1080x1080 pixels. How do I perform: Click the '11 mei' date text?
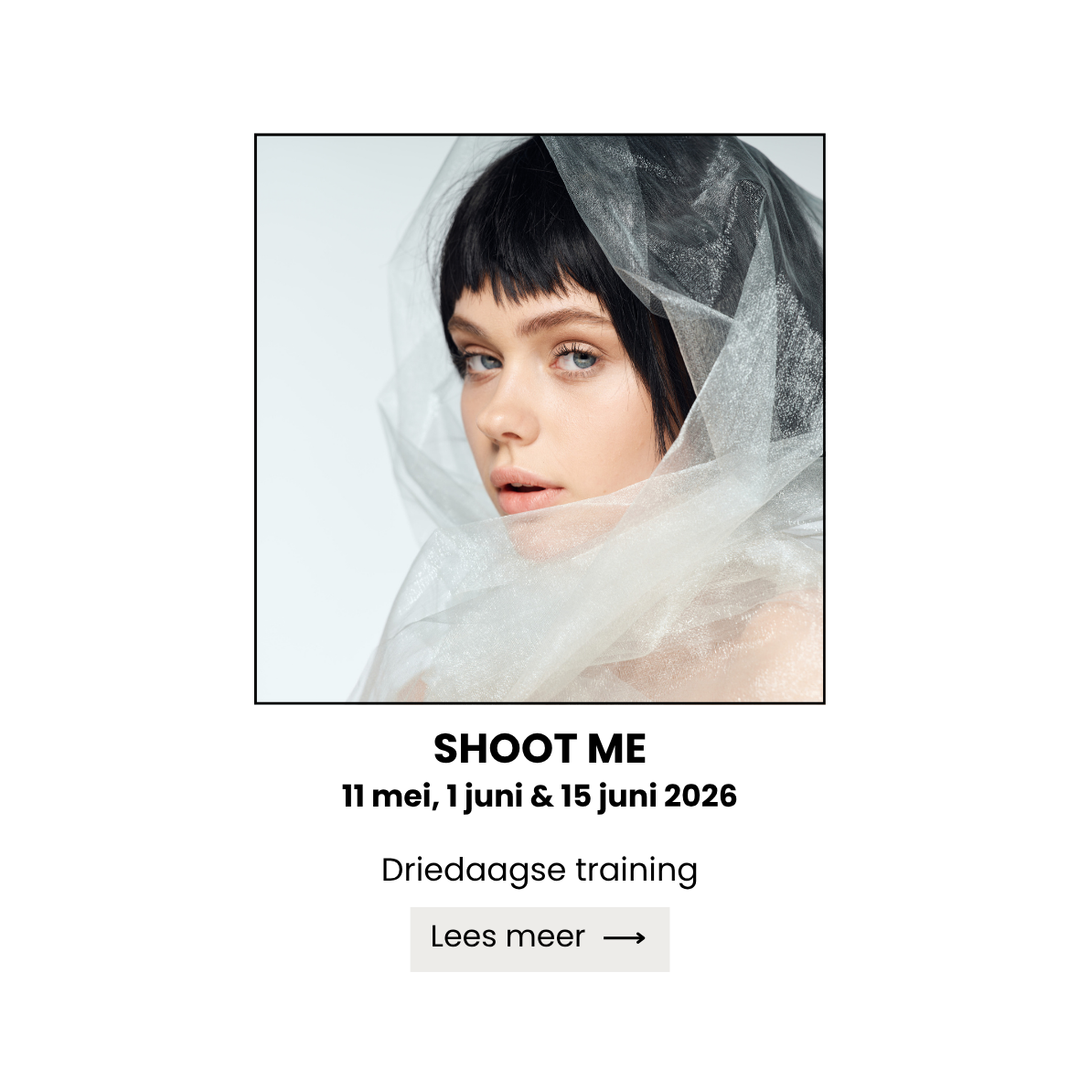[x=389, y=796]
